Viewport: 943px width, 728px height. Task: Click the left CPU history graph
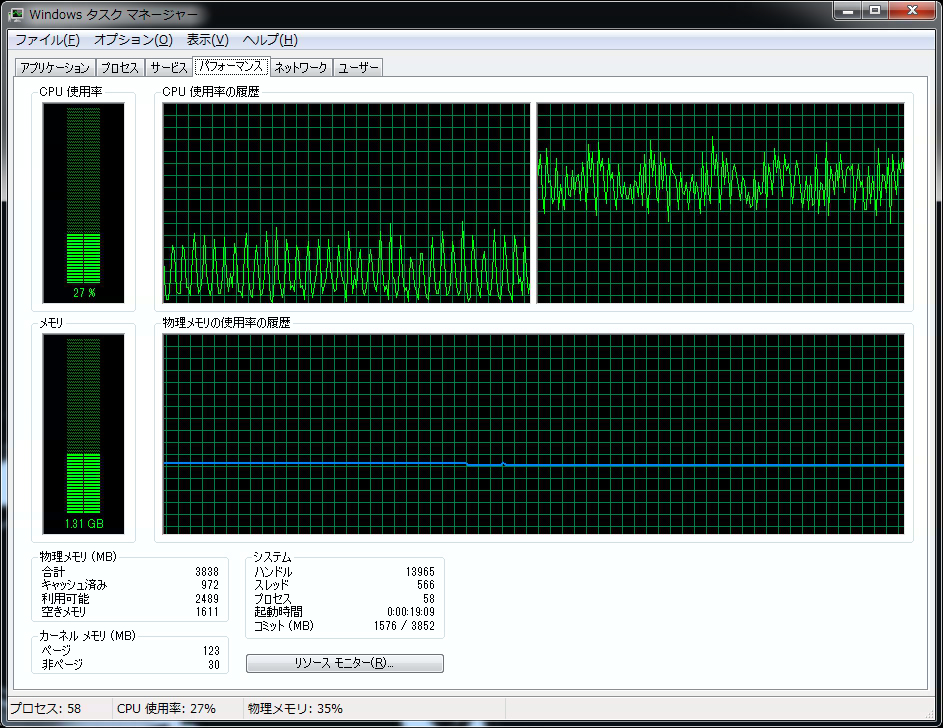[x=346, y=203]
